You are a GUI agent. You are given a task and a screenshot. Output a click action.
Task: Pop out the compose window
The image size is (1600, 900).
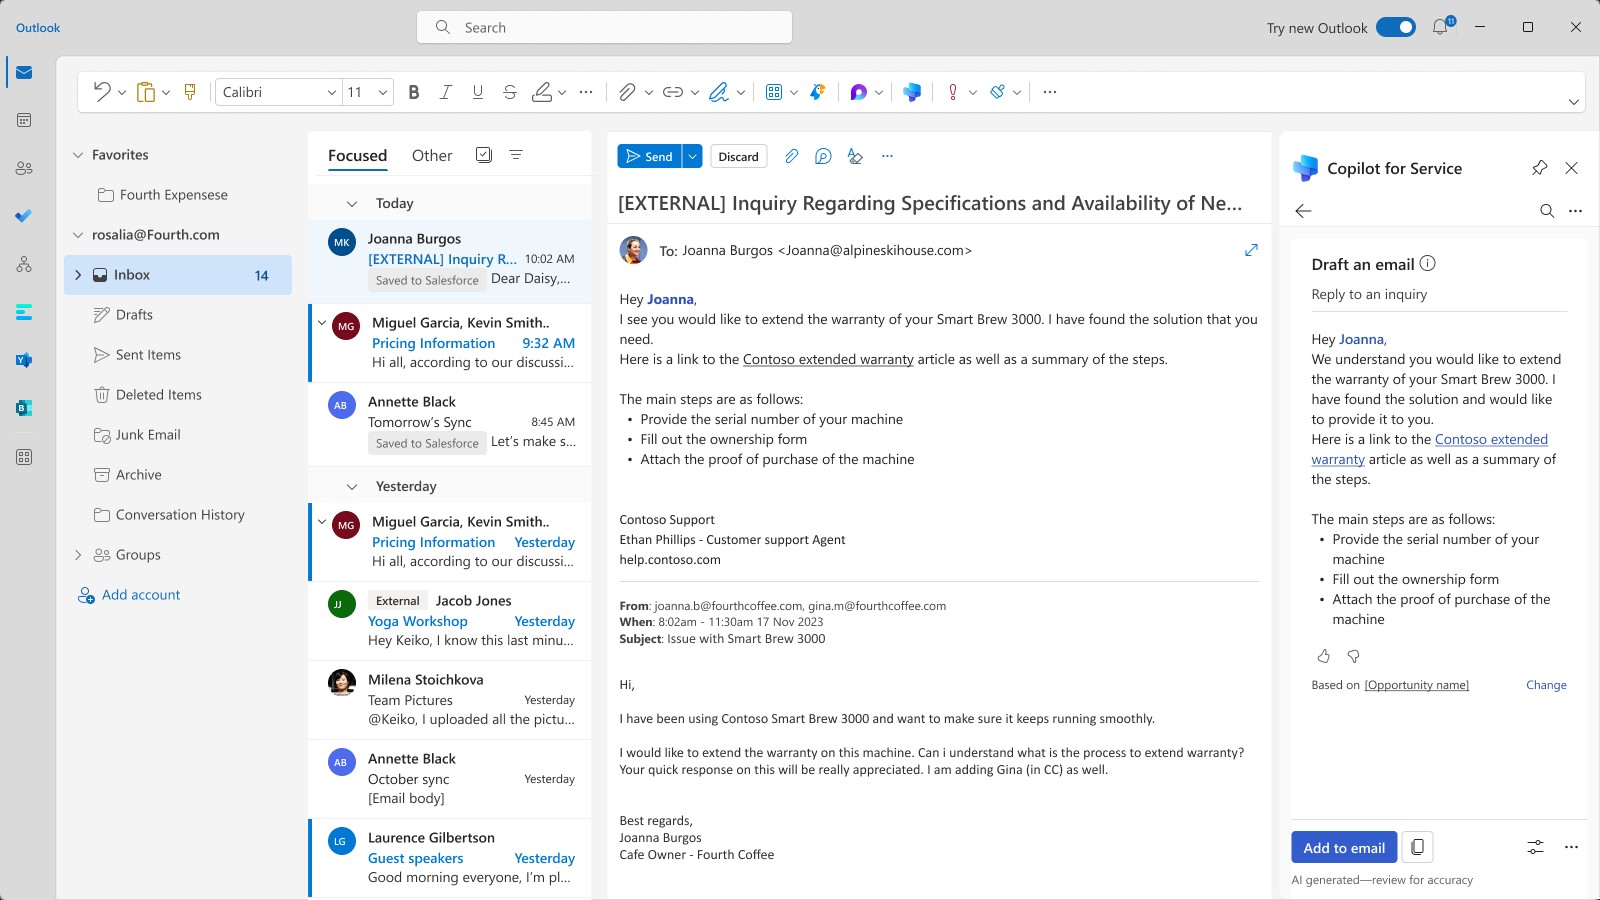(1251, 250)
